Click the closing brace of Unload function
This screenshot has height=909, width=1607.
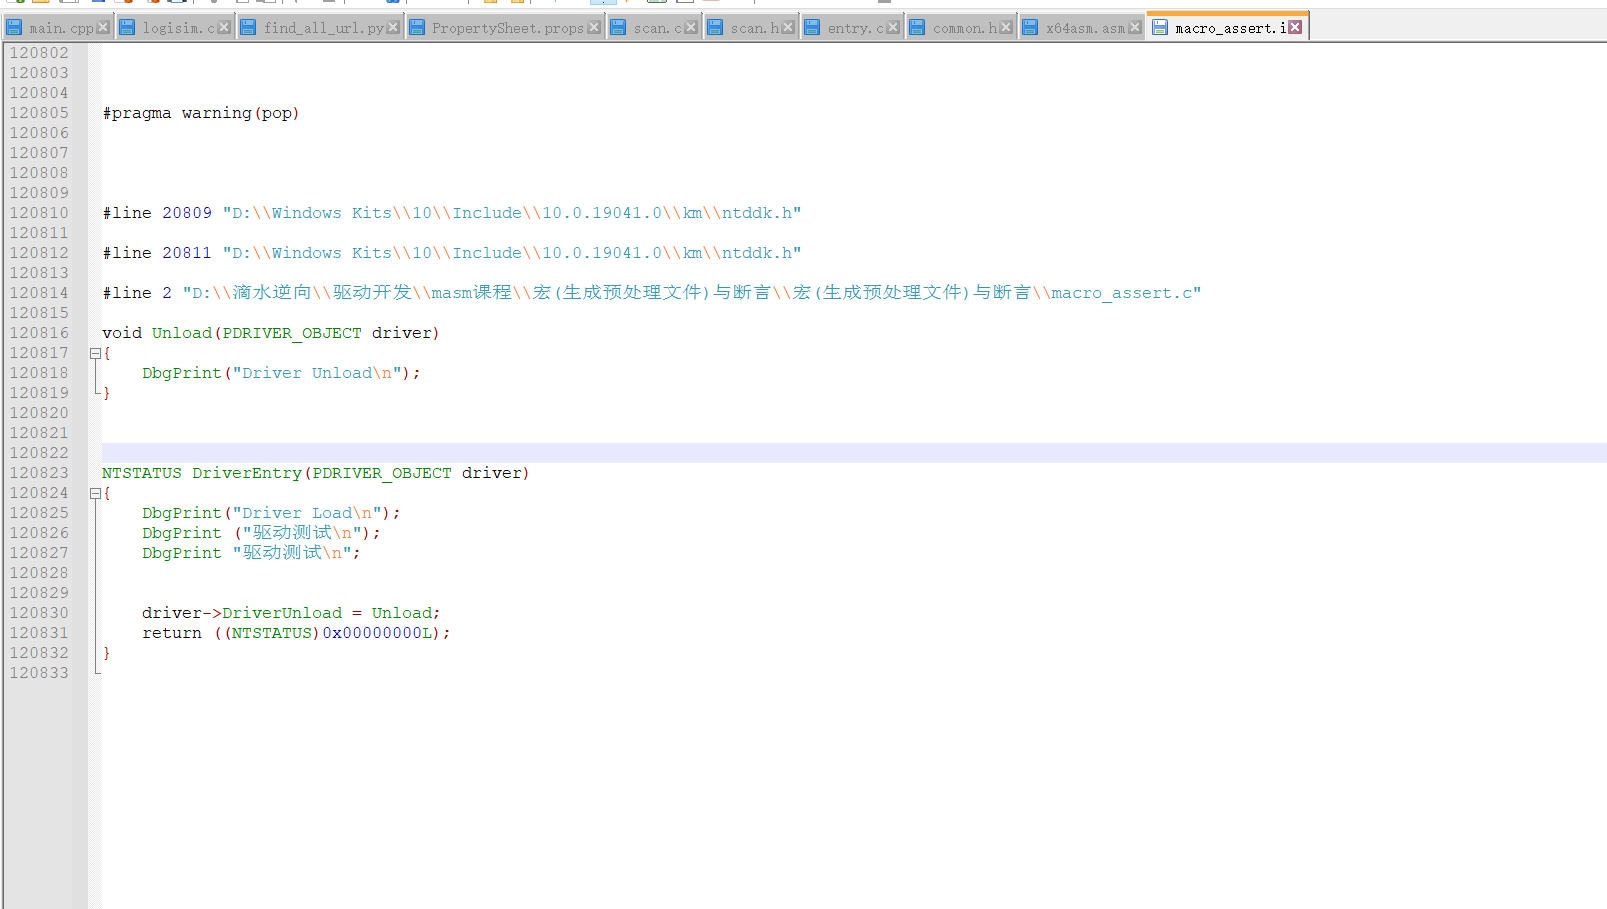106,393
